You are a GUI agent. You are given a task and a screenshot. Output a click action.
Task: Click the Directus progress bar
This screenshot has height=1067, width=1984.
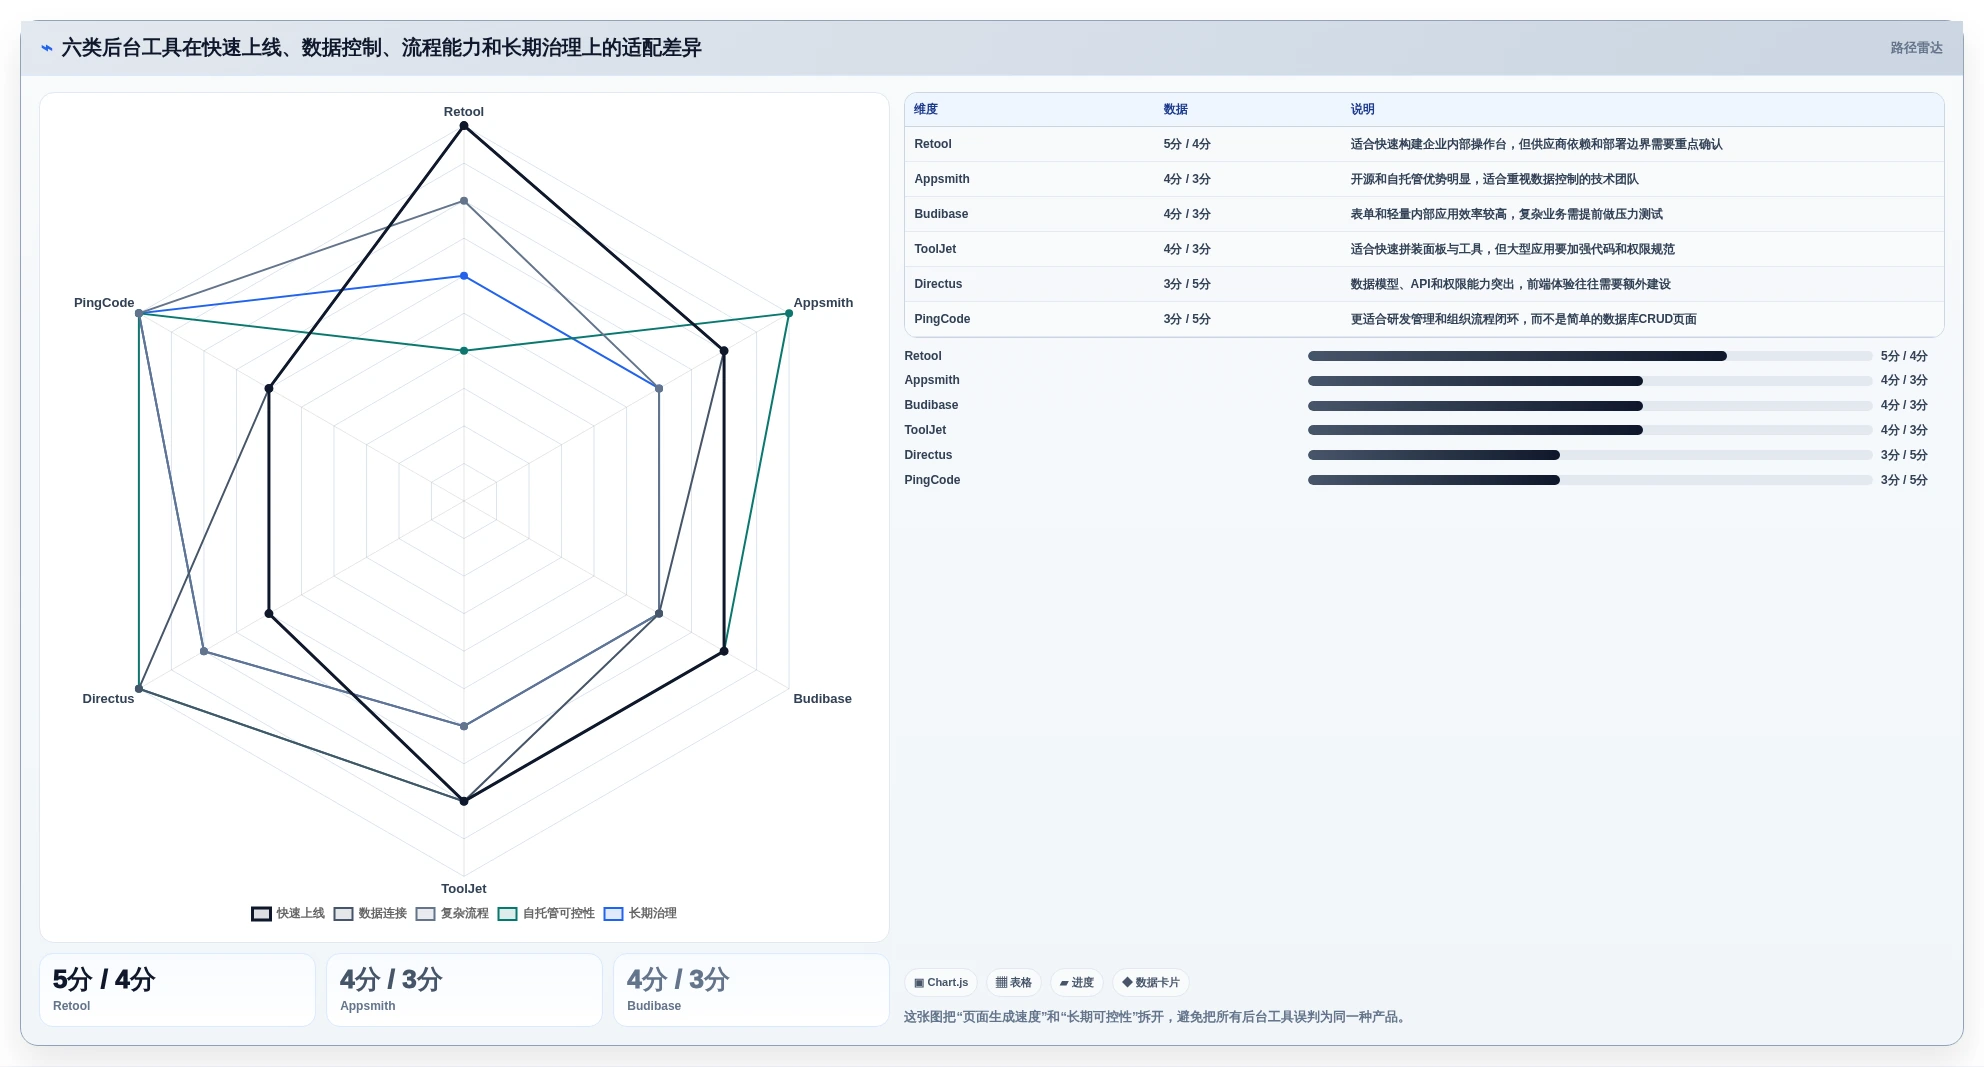click(1590, 455)
